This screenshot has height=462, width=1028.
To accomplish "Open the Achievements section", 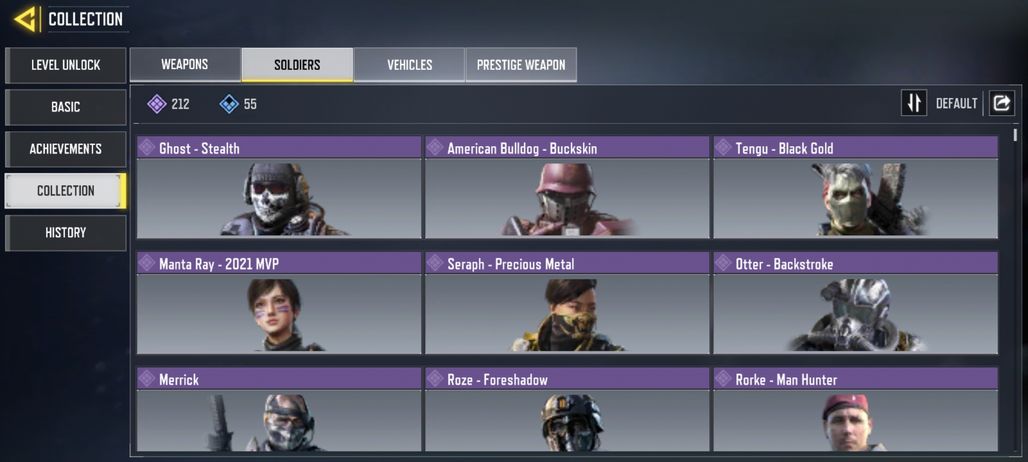I will click(x=66, y=149).
